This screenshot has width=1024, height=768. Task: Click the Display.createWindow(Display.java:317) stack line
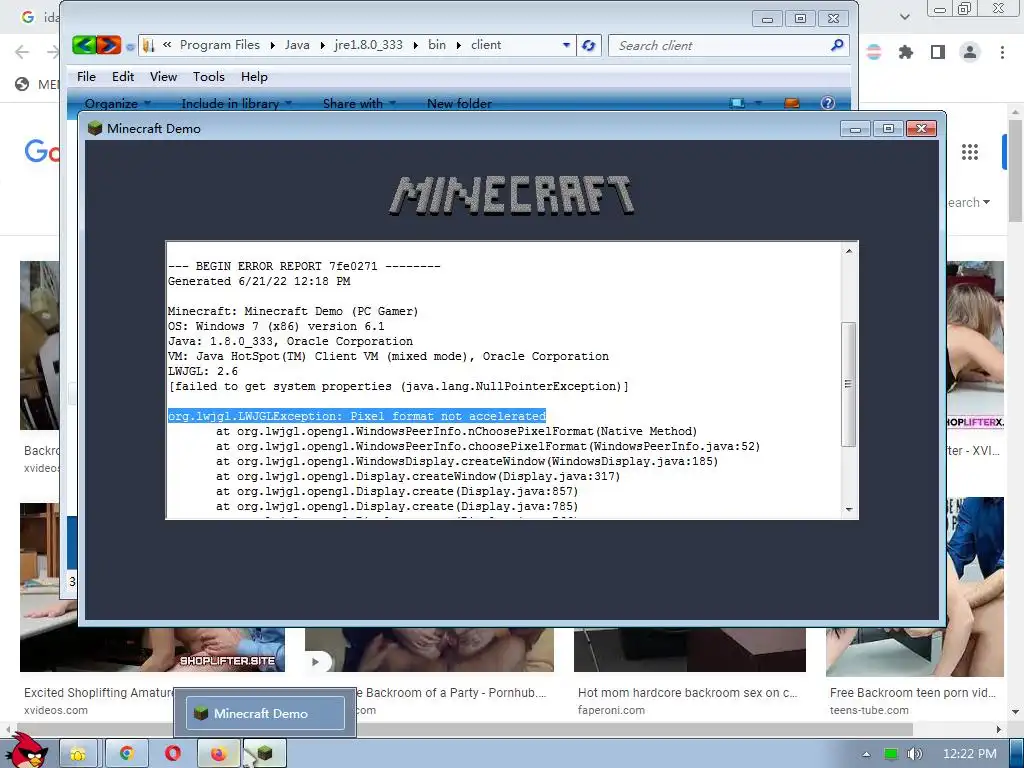418,476
